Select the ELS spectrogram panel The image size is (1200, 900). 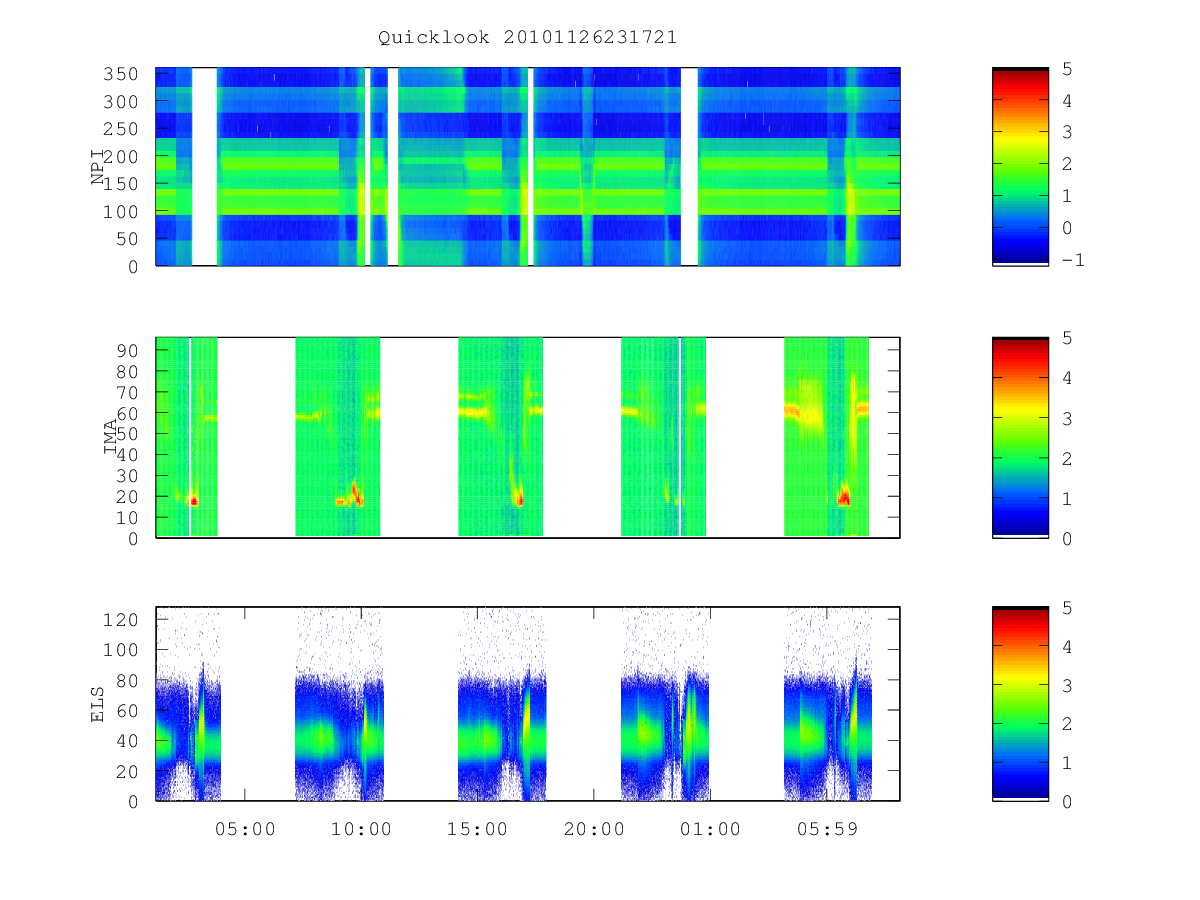[x=528, y=704]
